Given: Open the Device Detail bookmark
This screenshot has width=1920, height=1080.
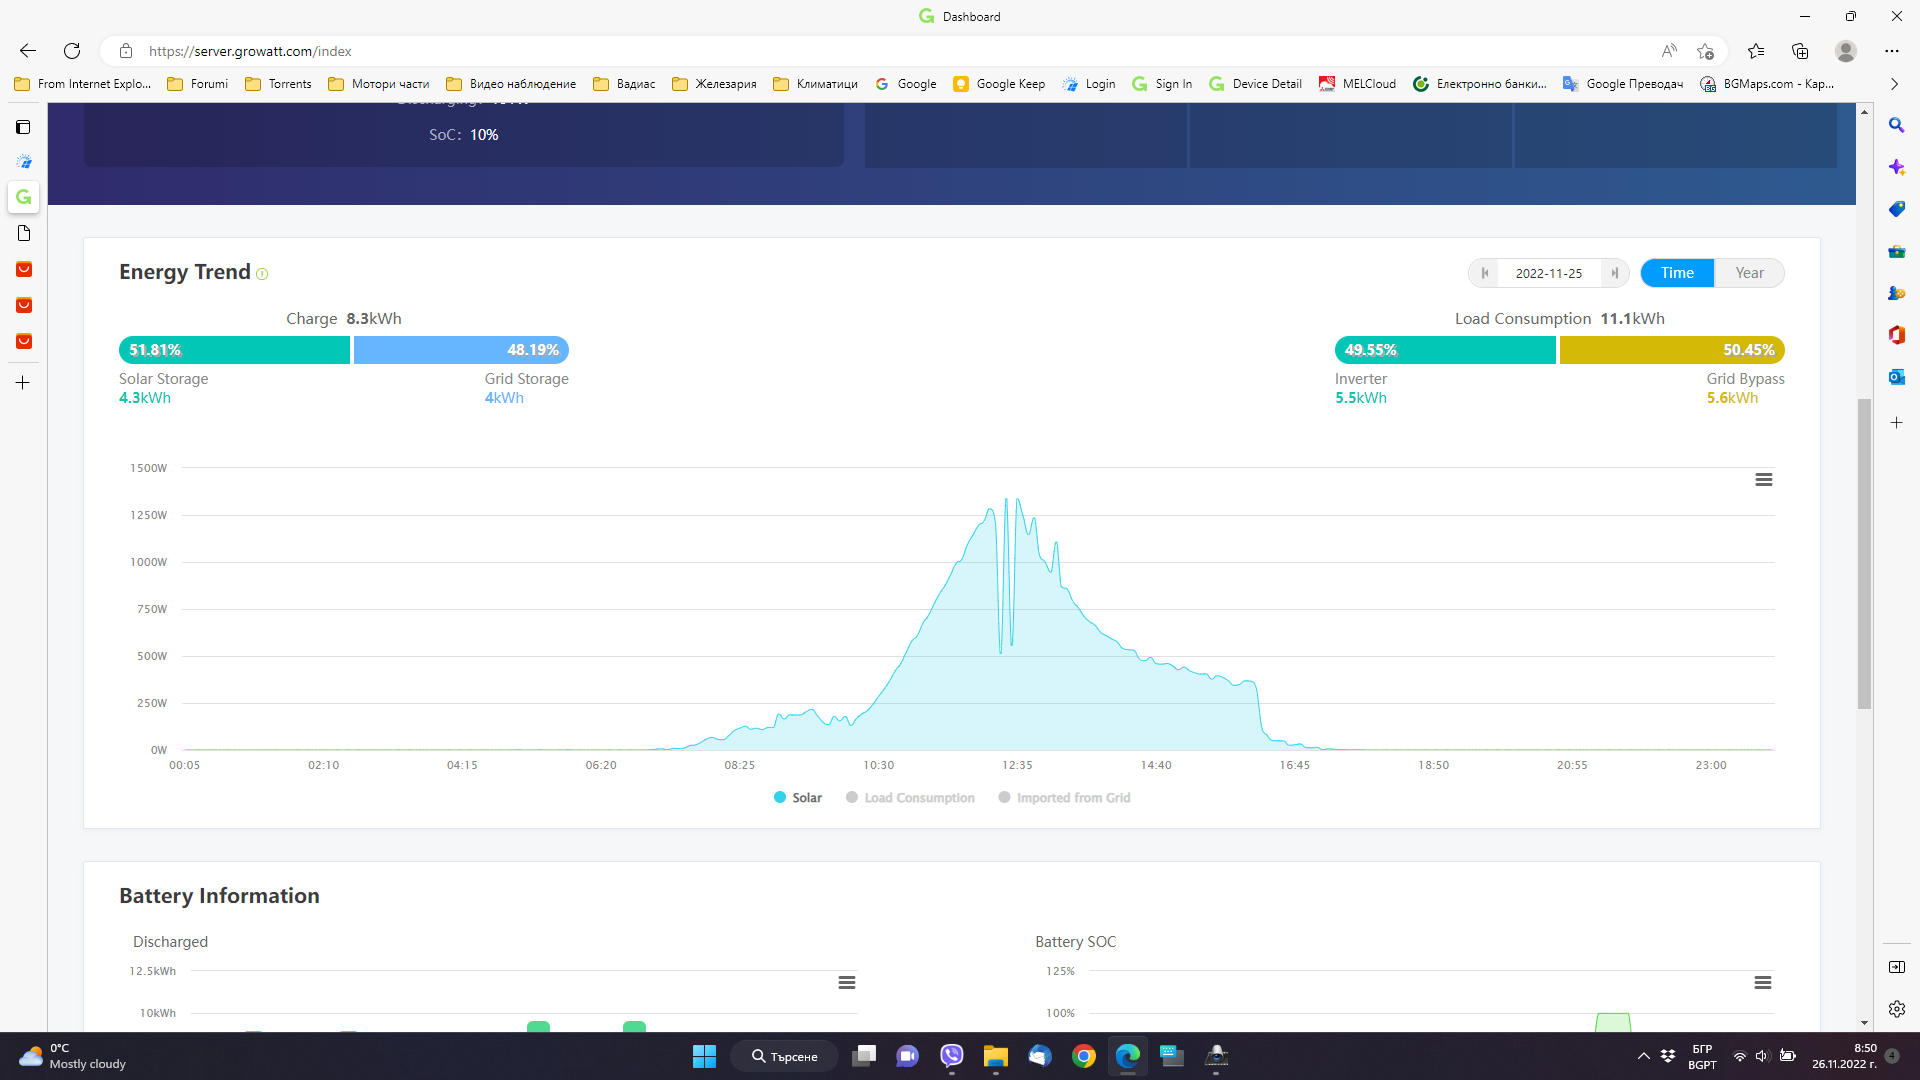Looking at the screenshot, I should [x=1255, y=84].
